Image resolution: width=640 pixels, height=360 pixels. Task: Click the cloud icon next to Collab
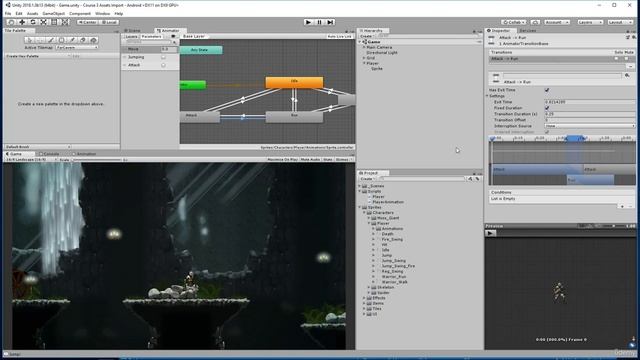click(536, 22)
